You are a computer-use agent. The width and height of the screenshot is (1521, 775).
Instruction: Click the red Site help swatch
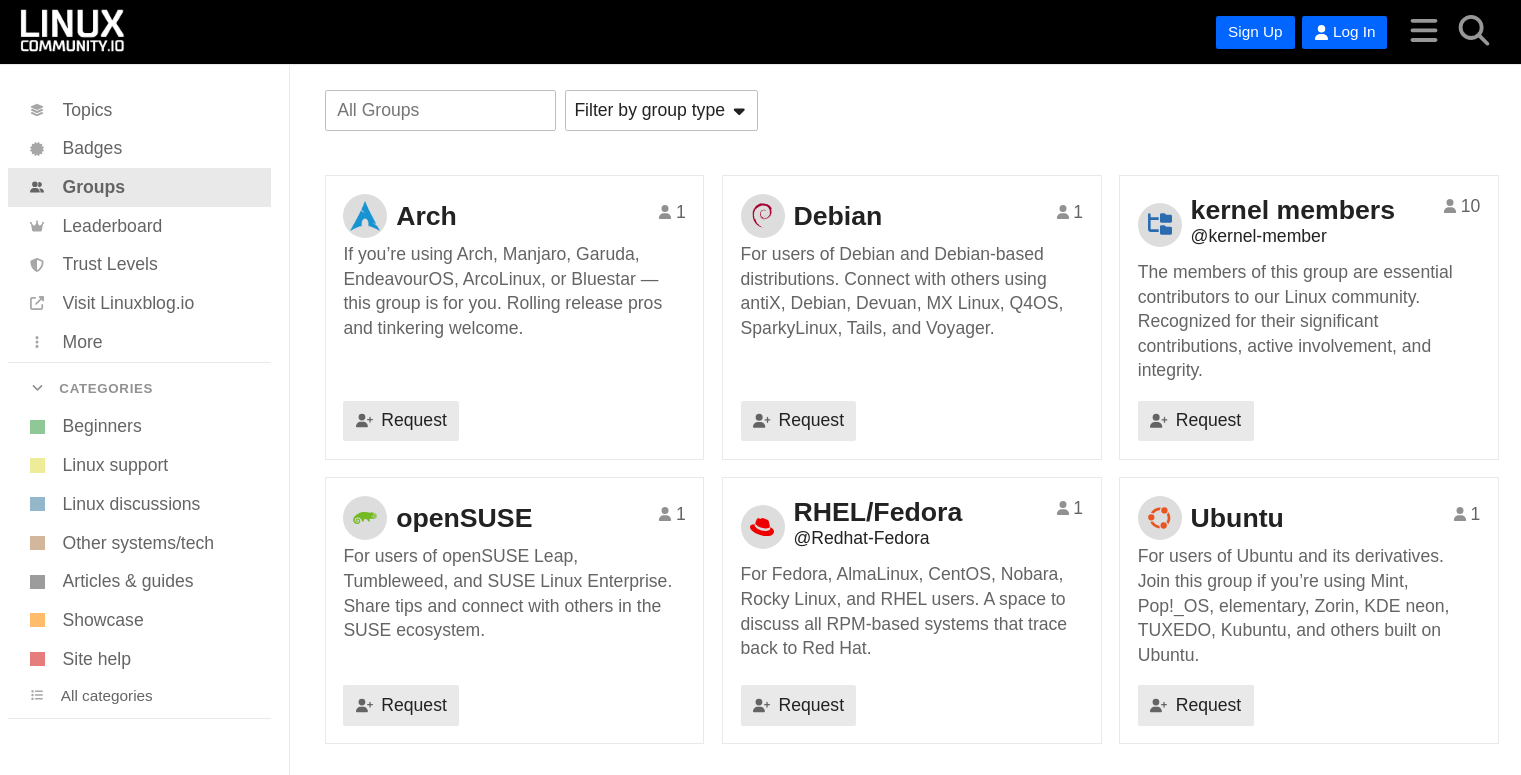coord(37,659)
